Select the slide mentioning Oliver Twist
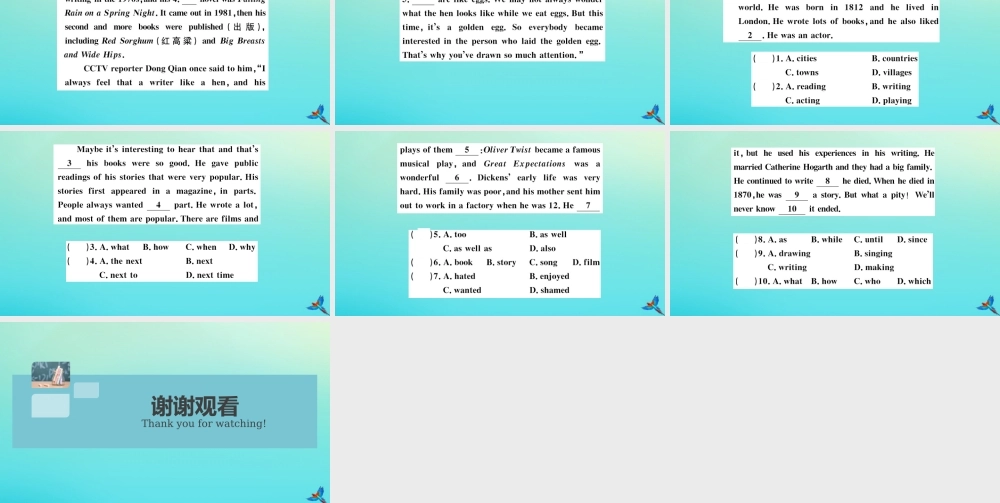 click(x=499, y=223)
